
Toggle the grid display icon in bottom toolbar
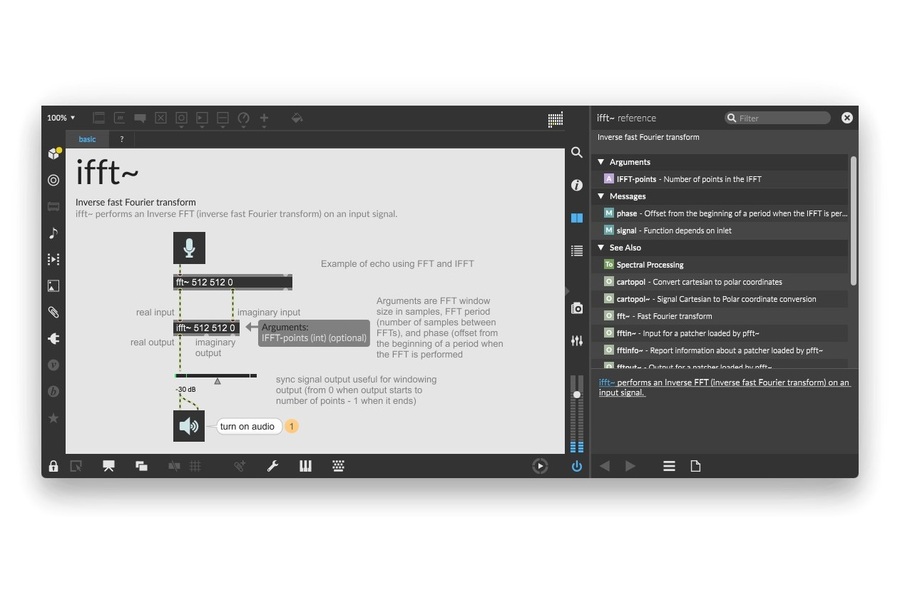pos(195,466)
